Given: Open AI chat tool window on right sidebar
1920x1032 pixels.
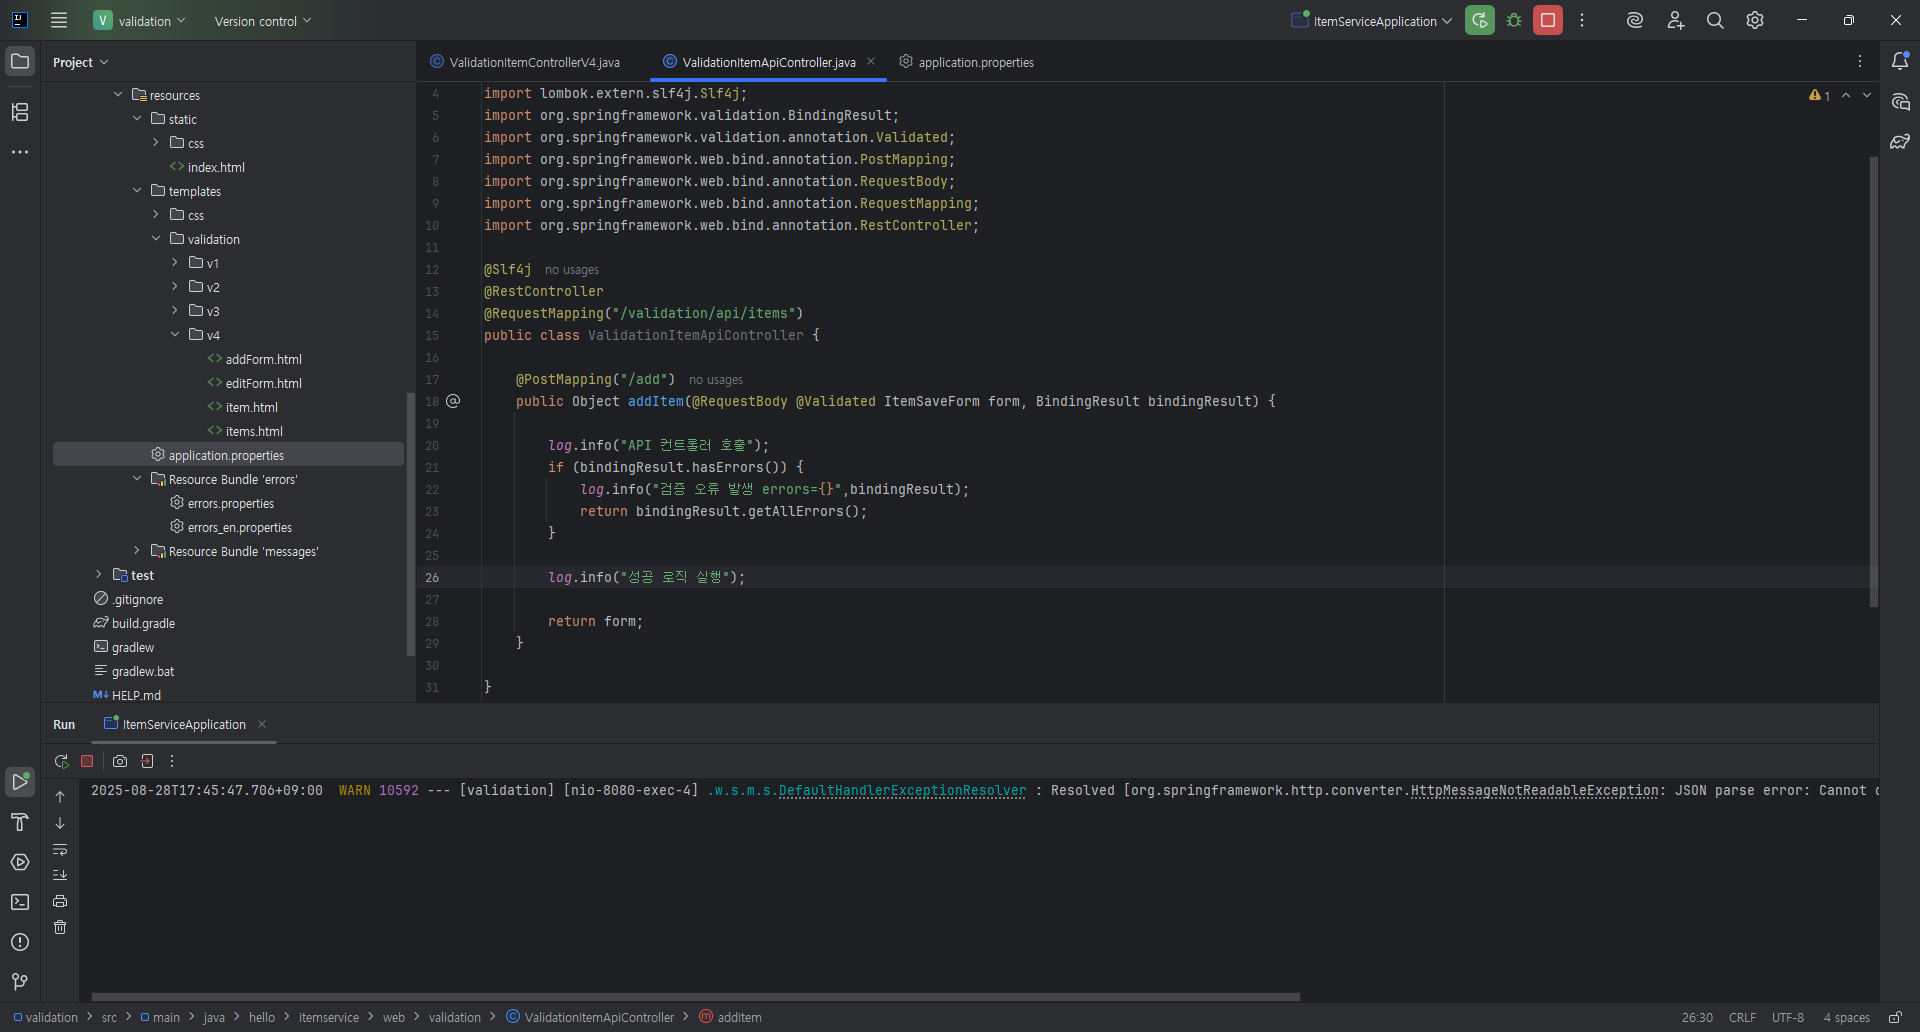Looking at the screenshot, I should (x=1900, y=102).
